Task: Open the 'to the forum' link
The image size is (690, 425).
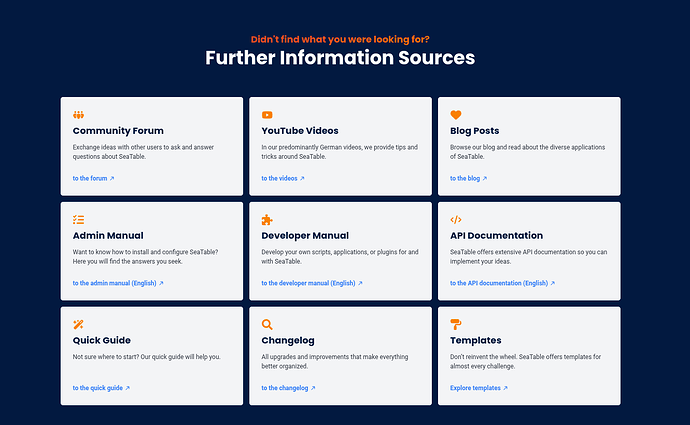Action: (x=93, y=178)
